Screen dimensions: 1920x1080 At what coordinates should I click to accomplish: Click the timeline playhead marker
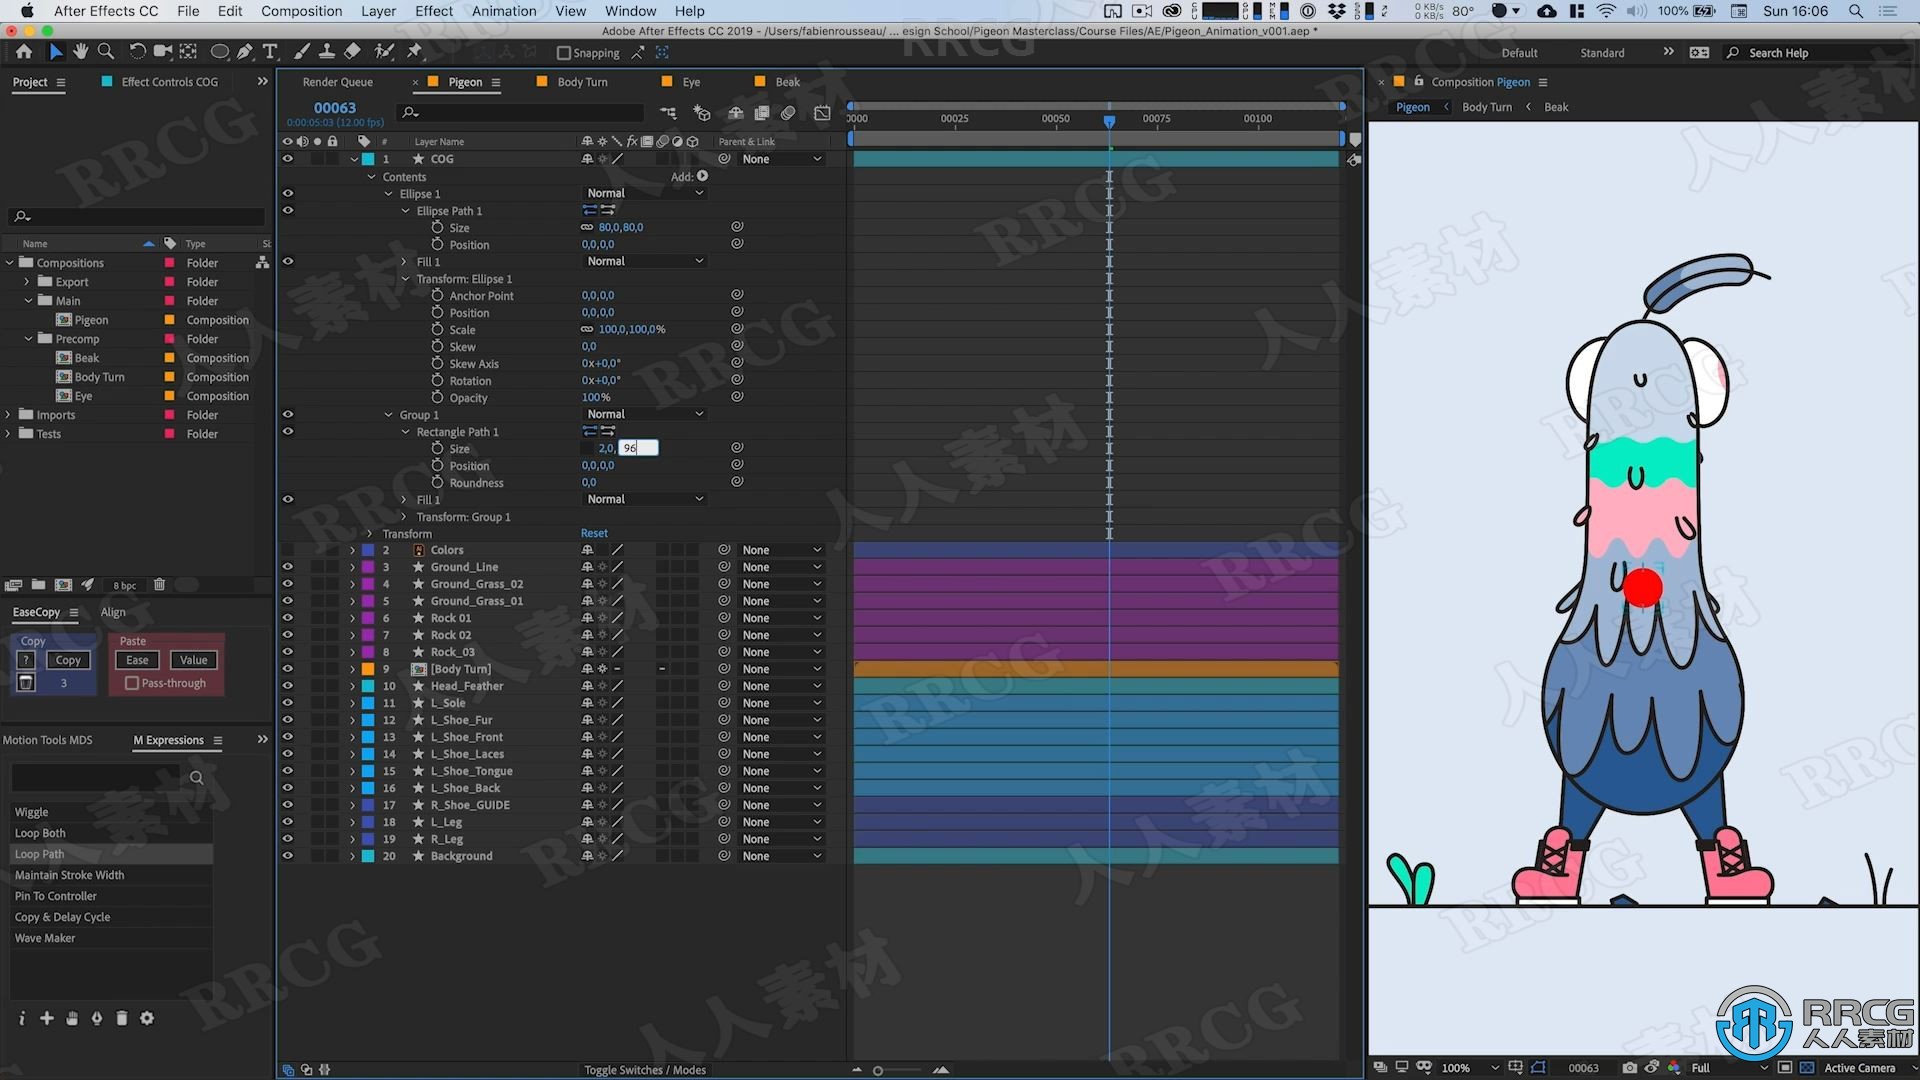[1109, 120]
